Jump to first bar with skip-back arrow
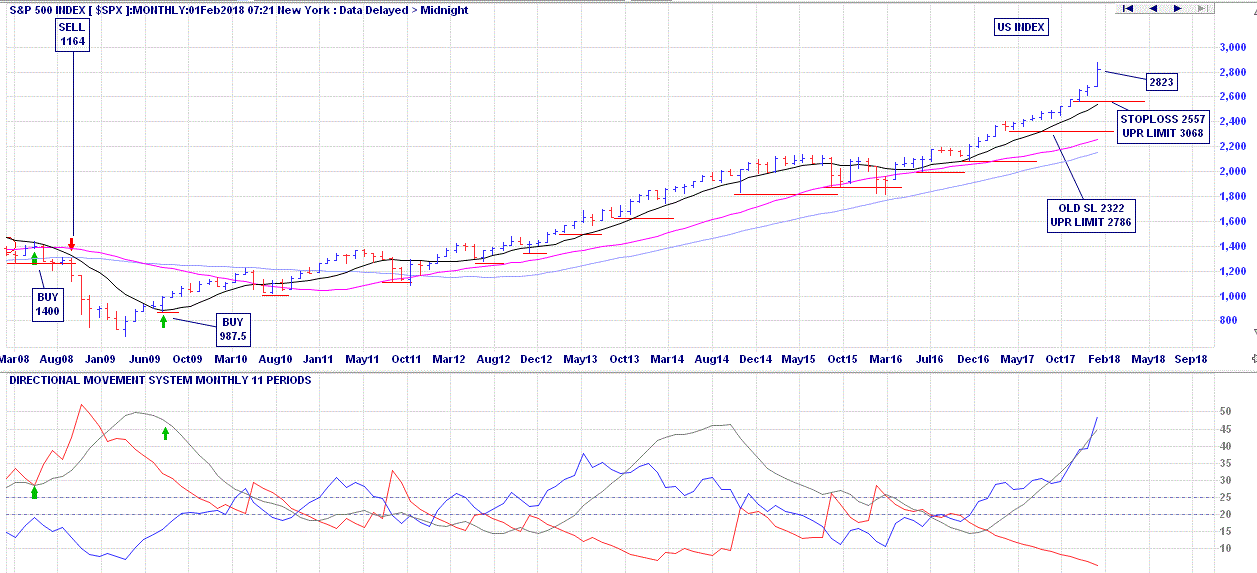This screenshot has width=1257, height=573. click(1127, 9)
